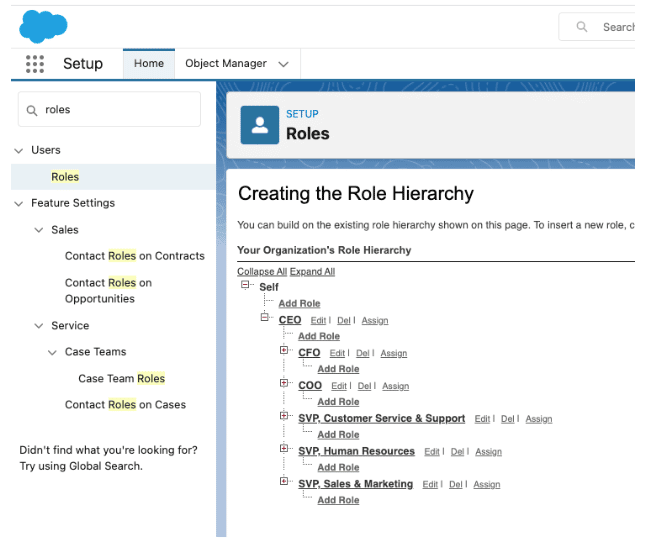Click Add Role under SVP, Sales & Marketing
Screen dimensions: 647x551
pos(338,500)
